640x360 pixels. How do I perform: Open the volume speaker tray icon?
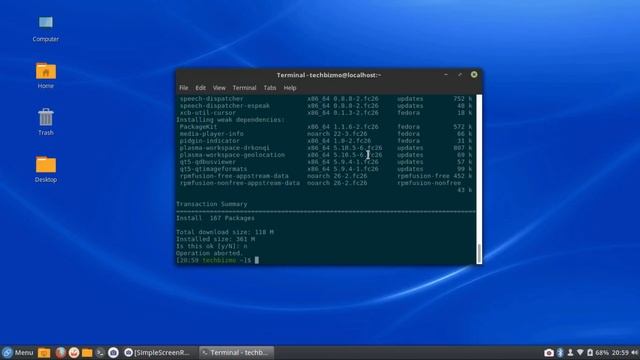(x=634, y=353)
